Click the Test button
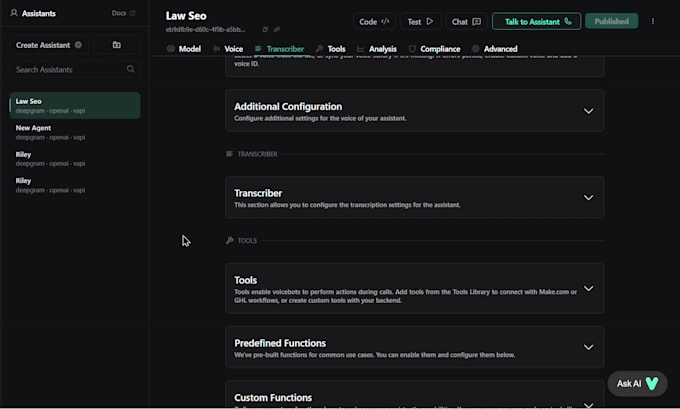The image size is (680, 409). click(x=420, y=22)
